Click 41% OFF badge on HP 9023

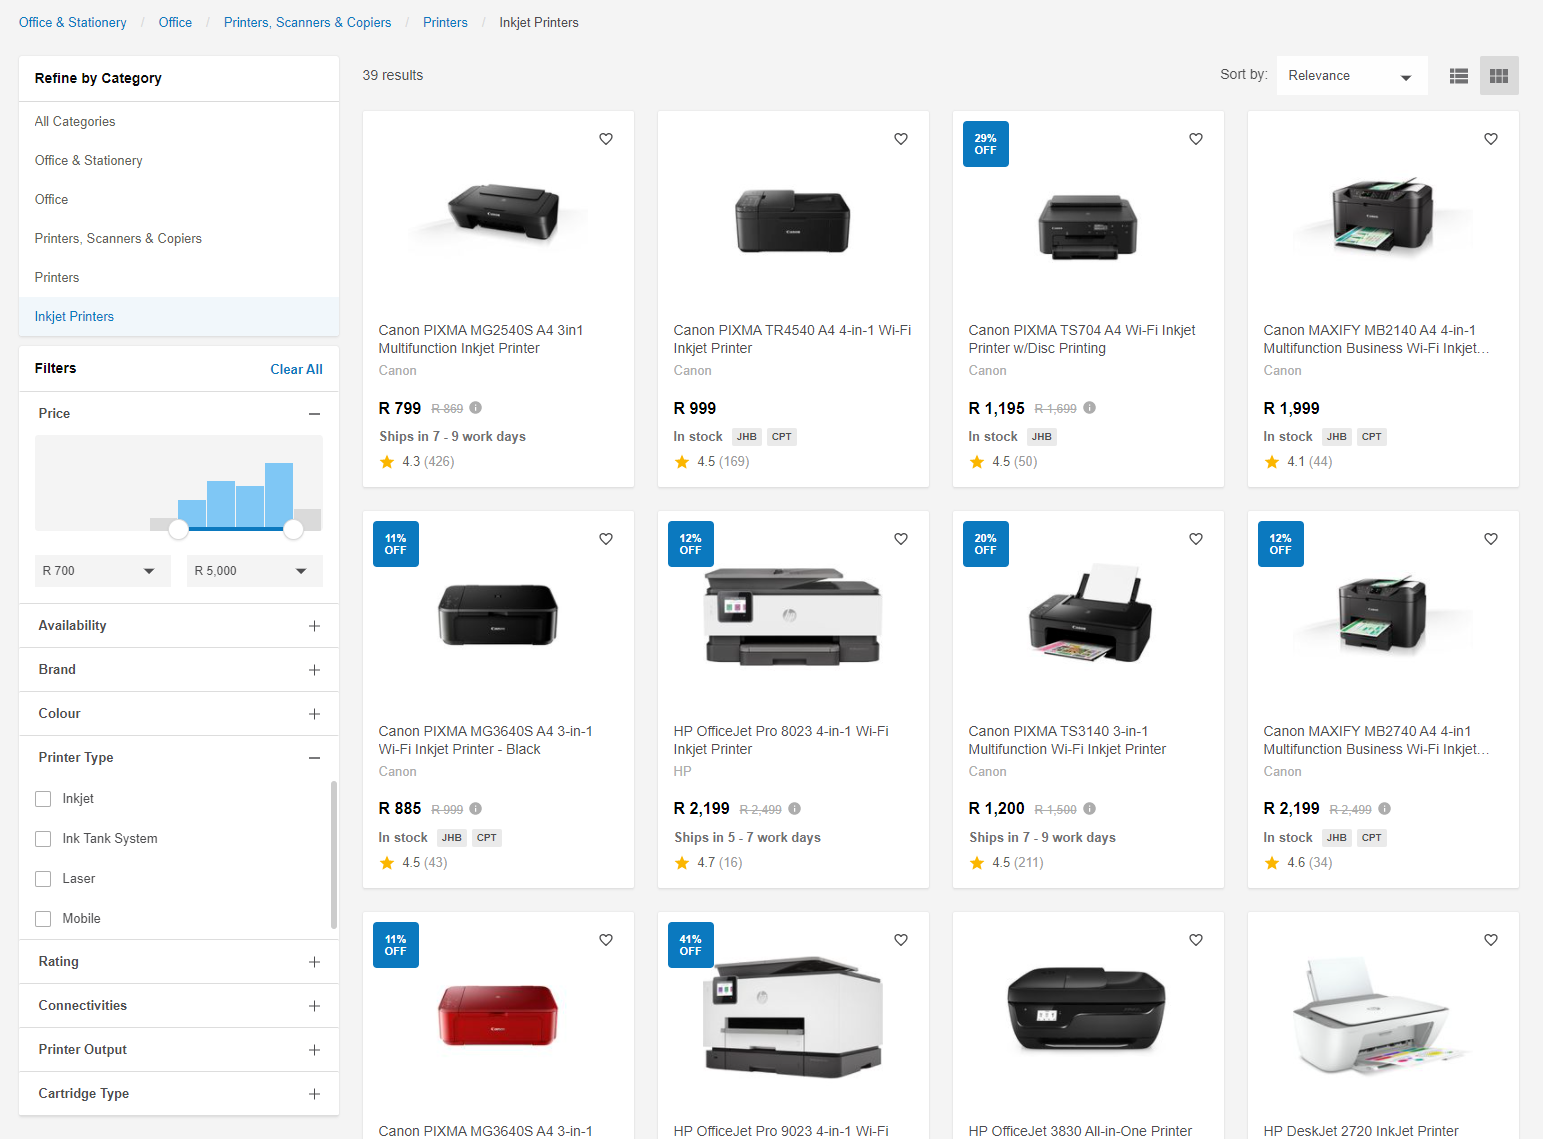pos(691,945)
